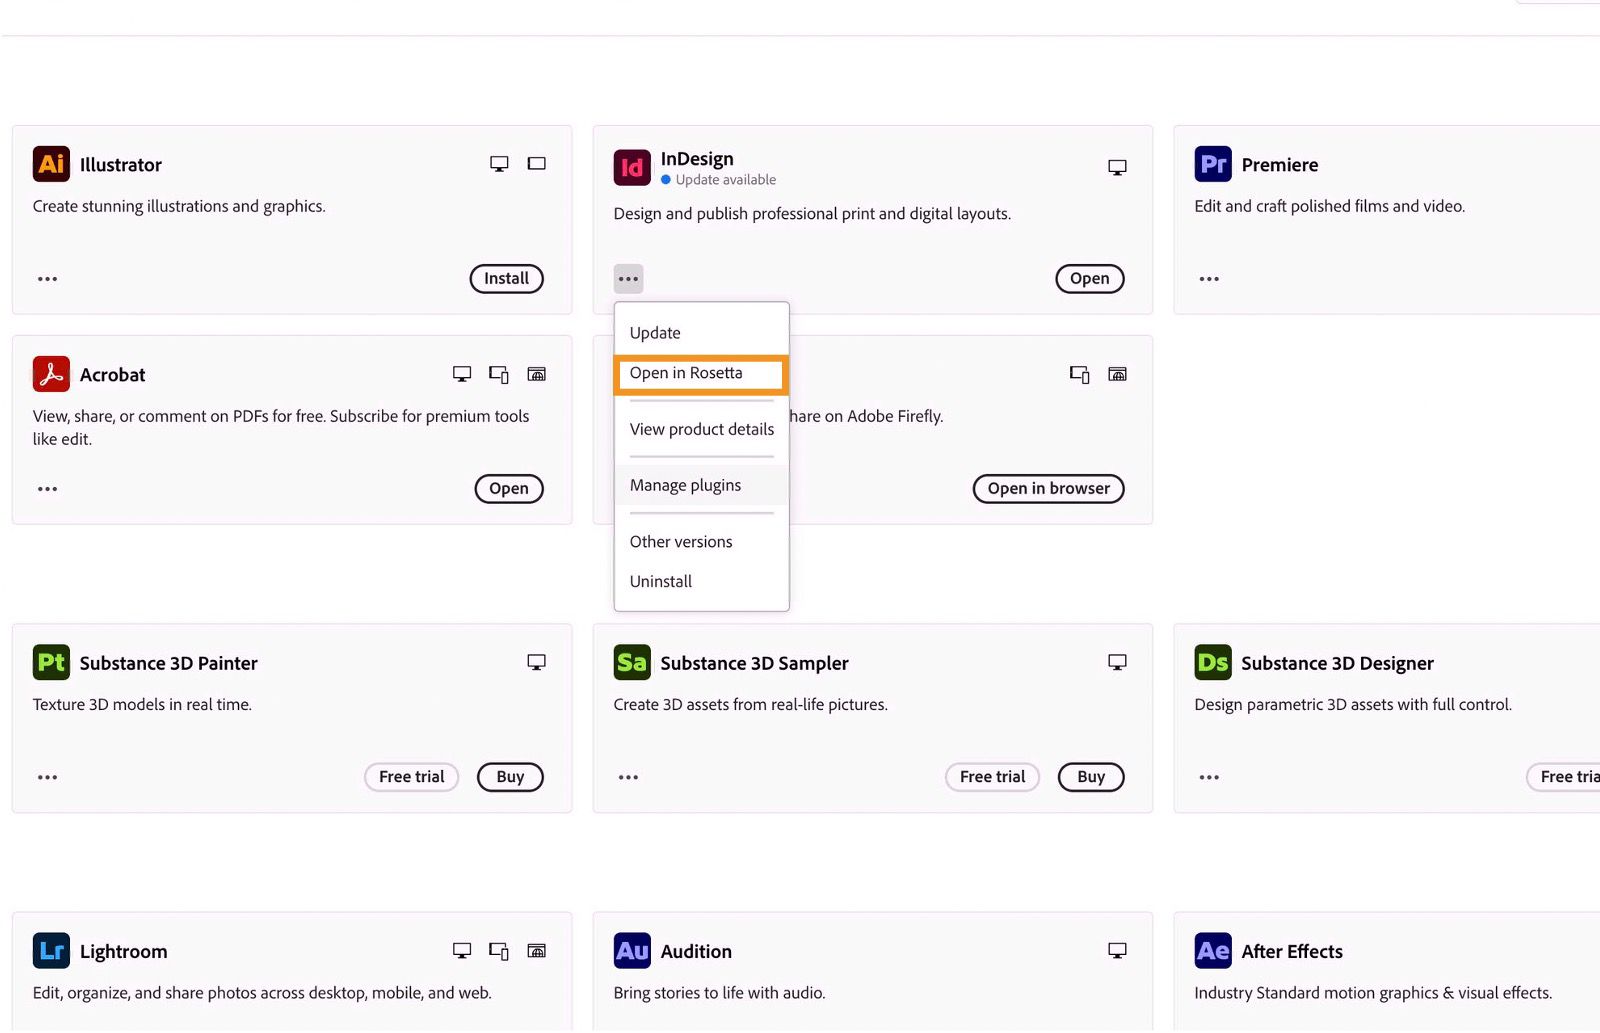Click Substance 3D Painter's desktop icon
The width and height of the screenshot is (1600, 1033).
(537, 662)
